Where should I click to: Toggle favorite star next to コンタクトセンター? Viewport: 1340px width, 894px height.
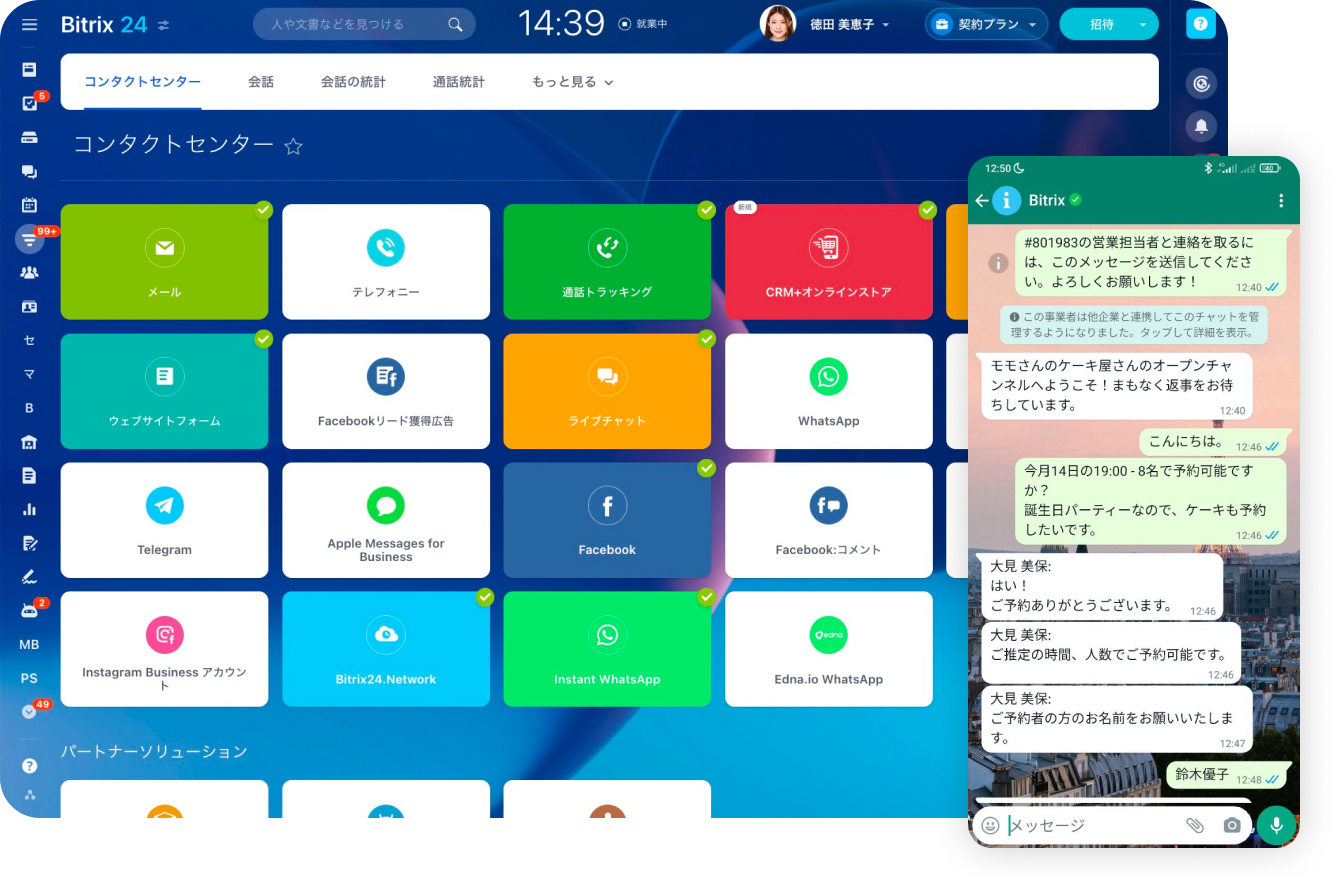pos(293,147)
